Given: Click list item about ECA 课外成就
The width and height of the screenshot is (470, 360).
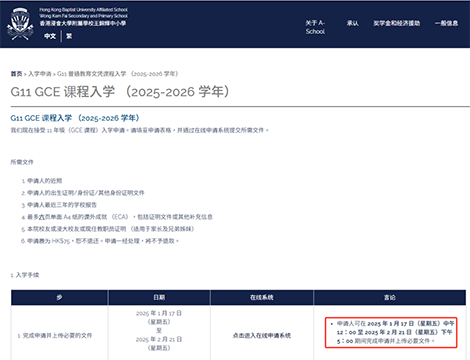Looking at the screenshot, I should pyautogui.click(x=120, y=217).
